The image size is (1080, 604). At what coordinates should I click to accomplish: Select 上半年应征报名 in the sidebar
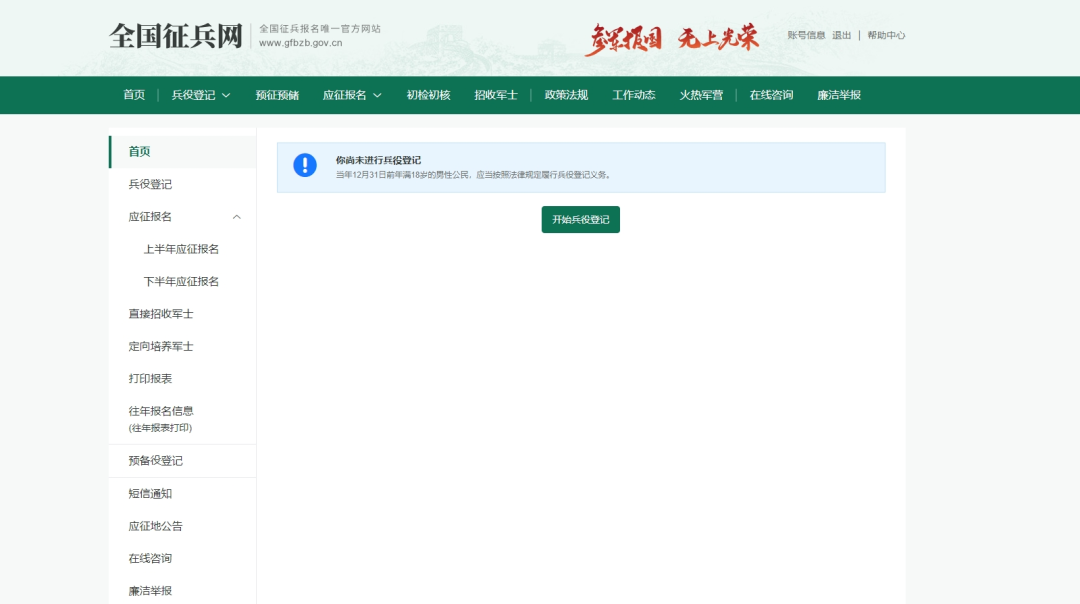[x=181, y=249]
